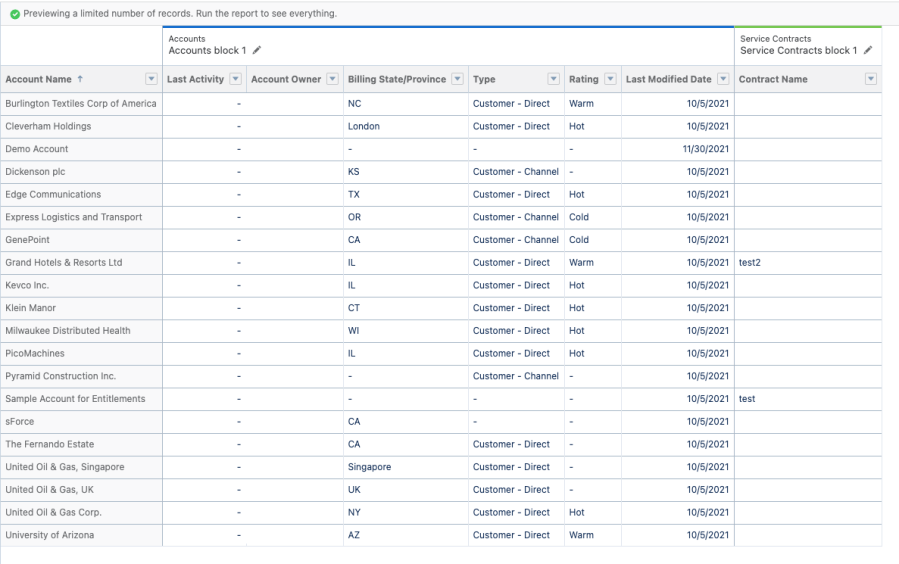Select the Grand Hotels & Resorts Ltd row
The image size is (899, 564).
64,263
